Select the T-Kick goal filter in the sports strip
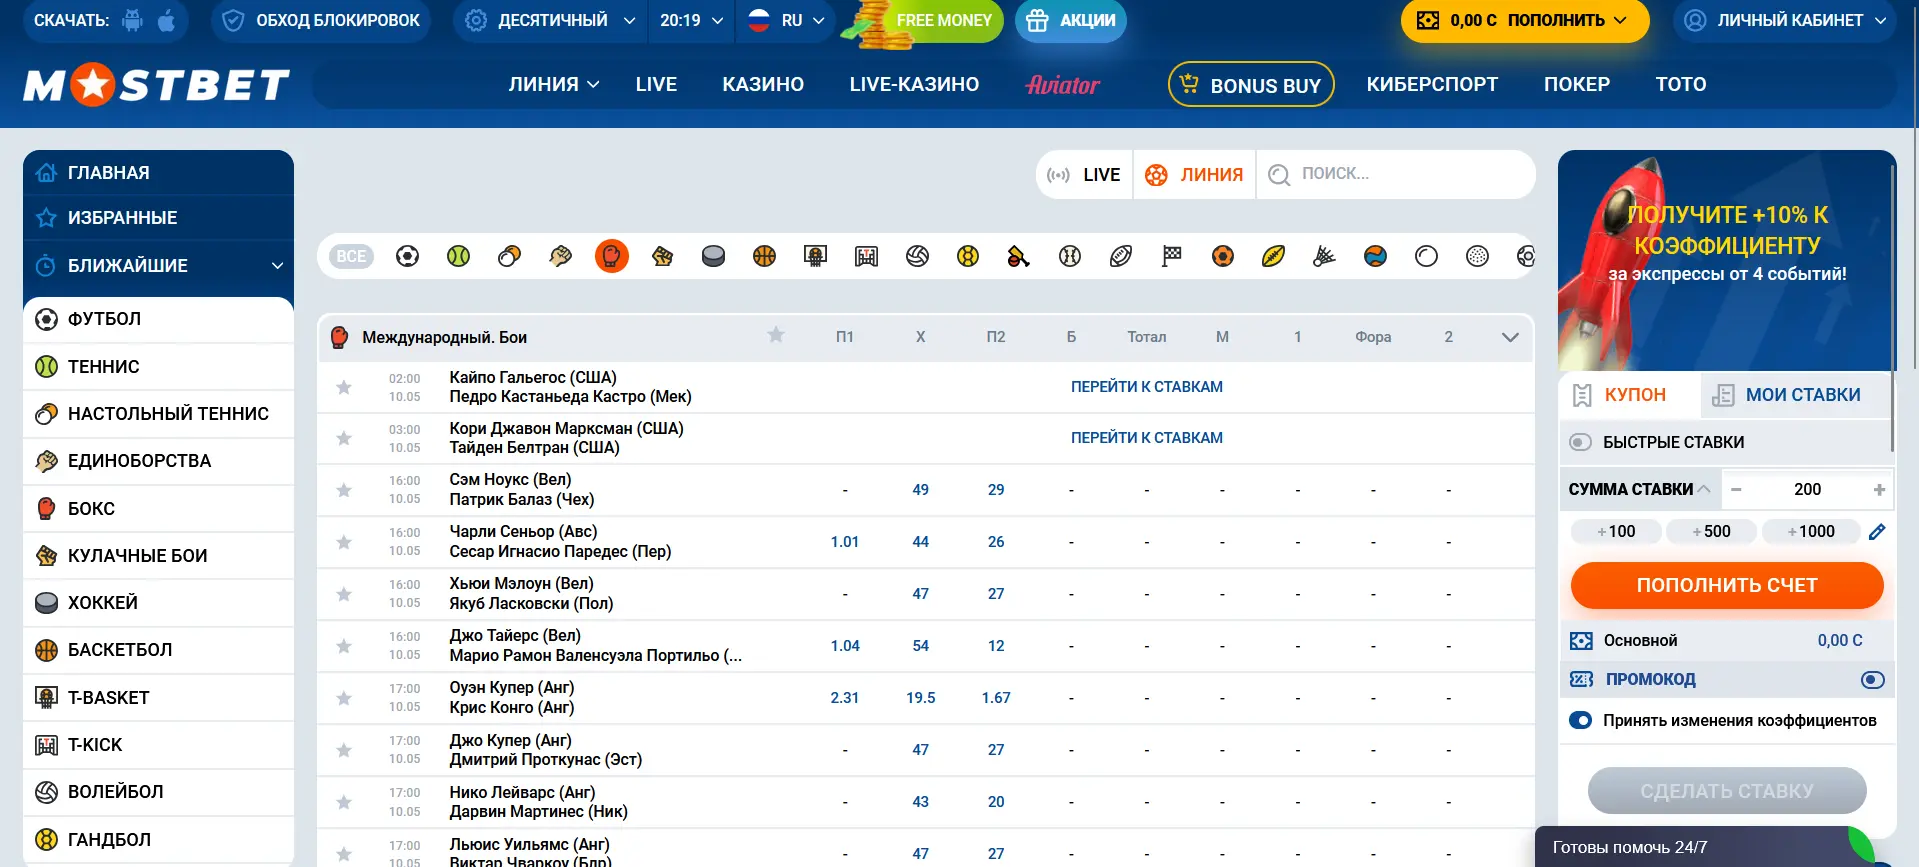 pos(866,256)
